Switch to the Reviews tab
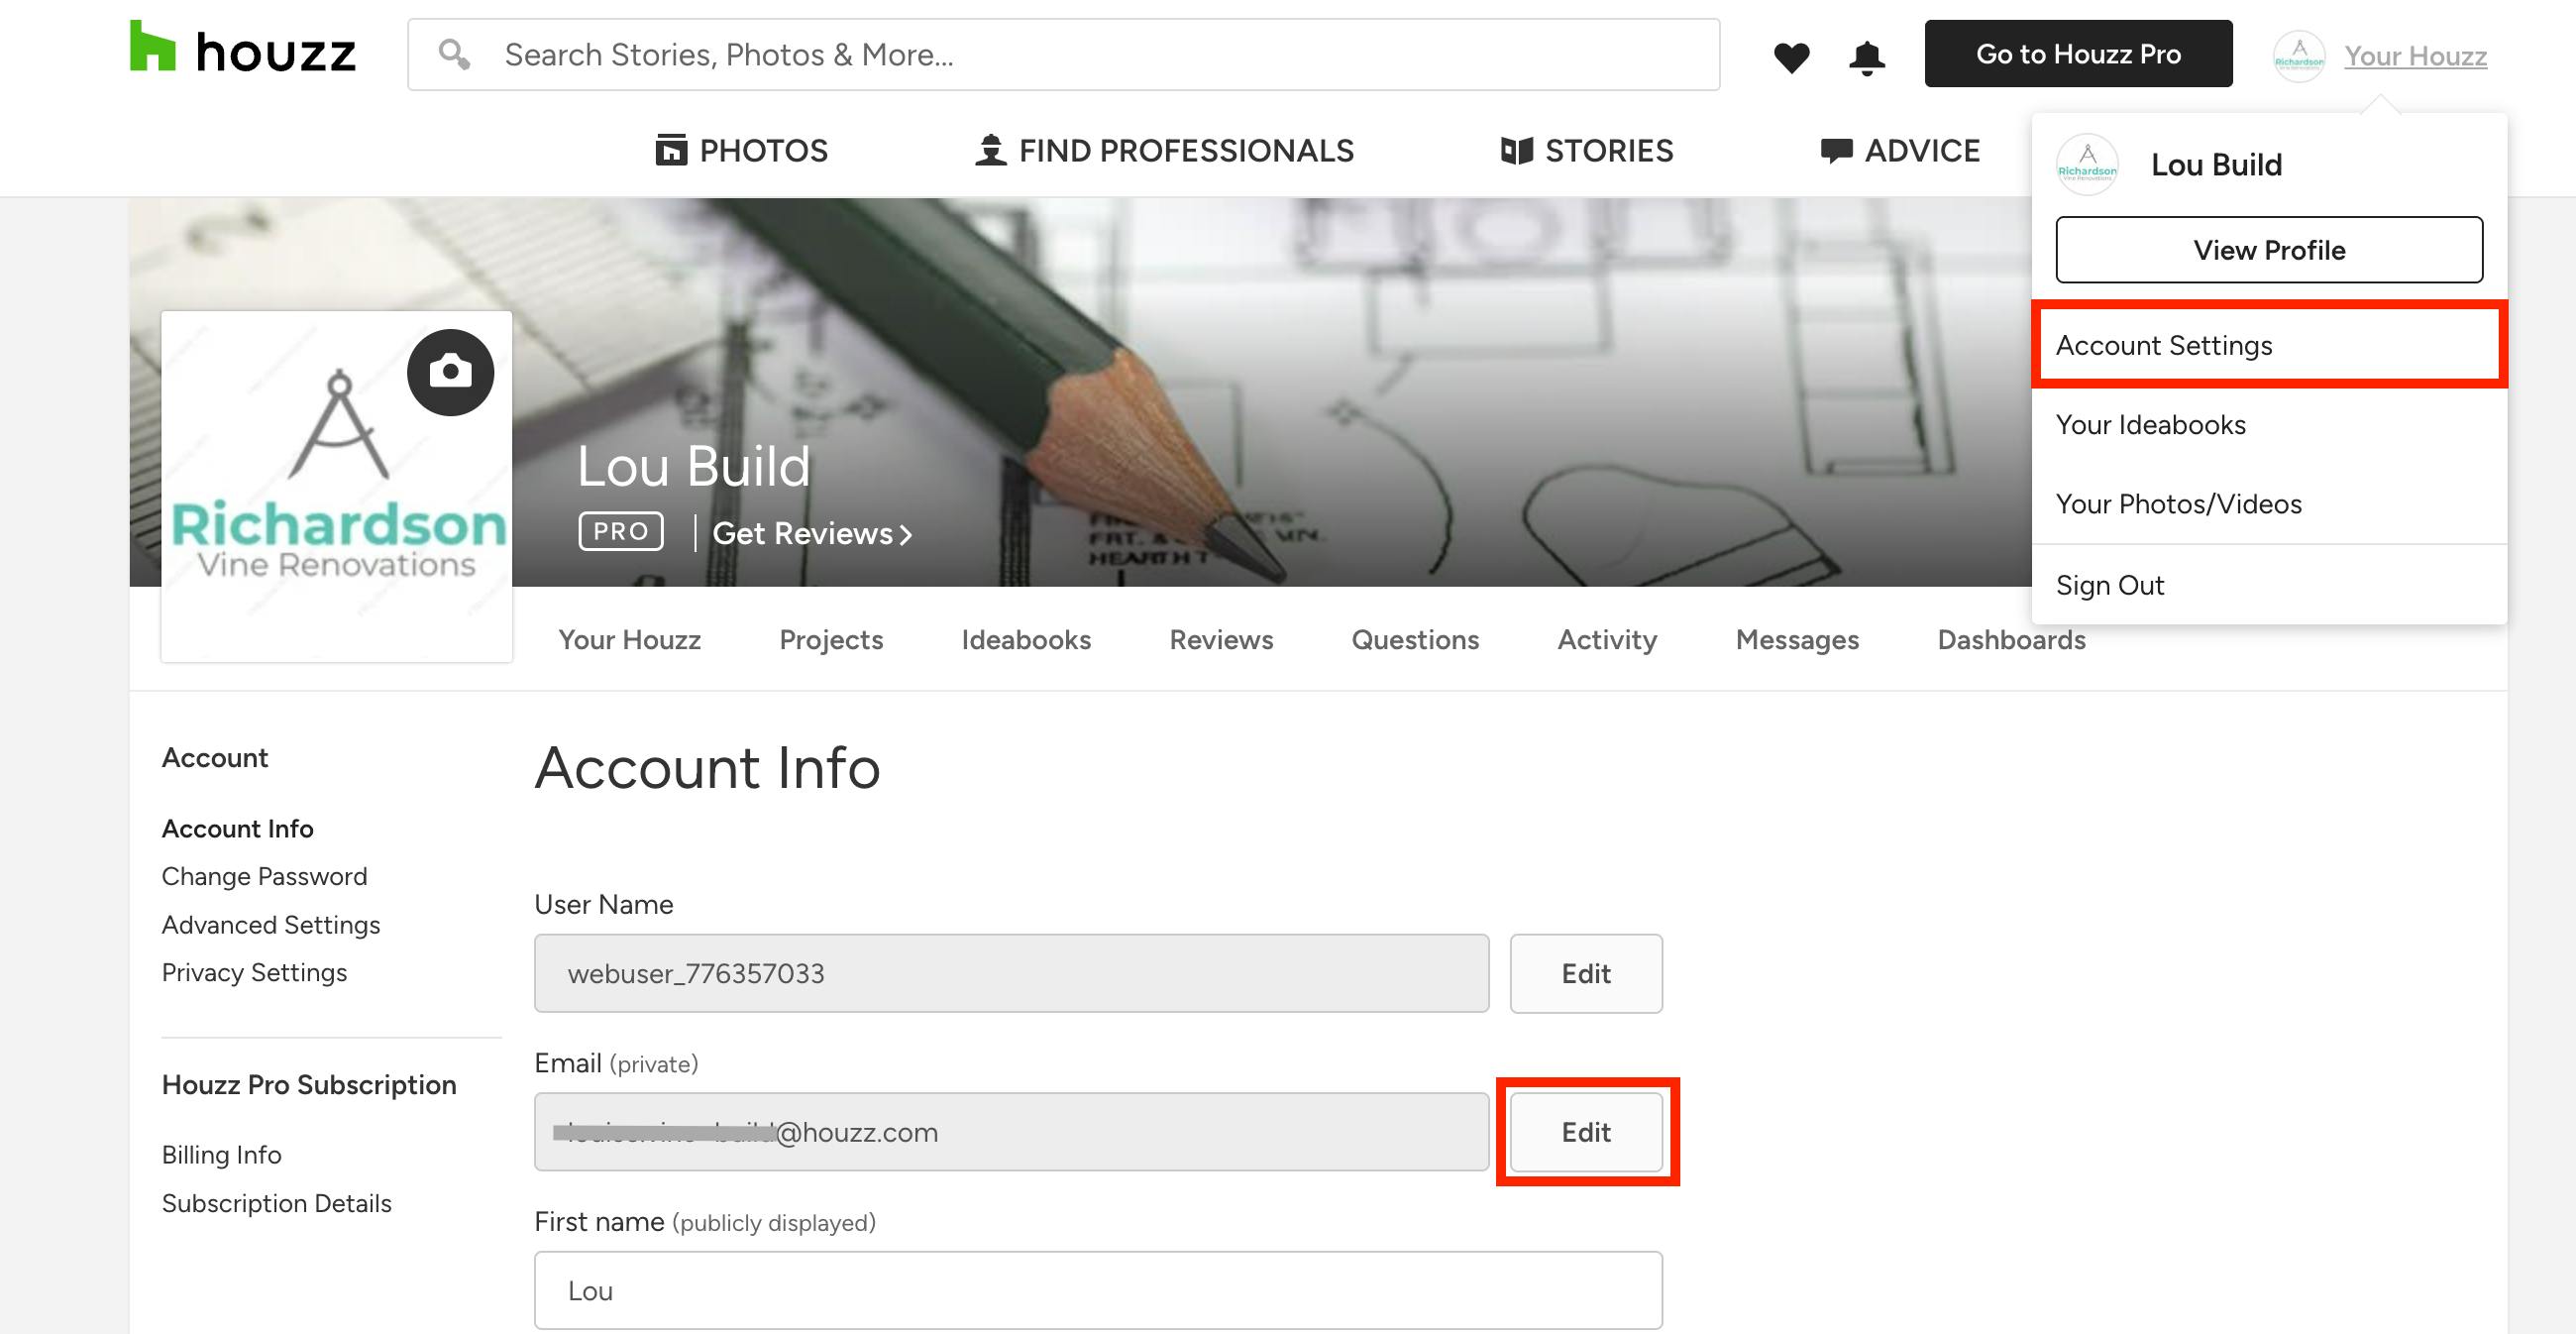Image resolution: width=2576 pixels, height=1334 pixels. [x=1221, y=639]
